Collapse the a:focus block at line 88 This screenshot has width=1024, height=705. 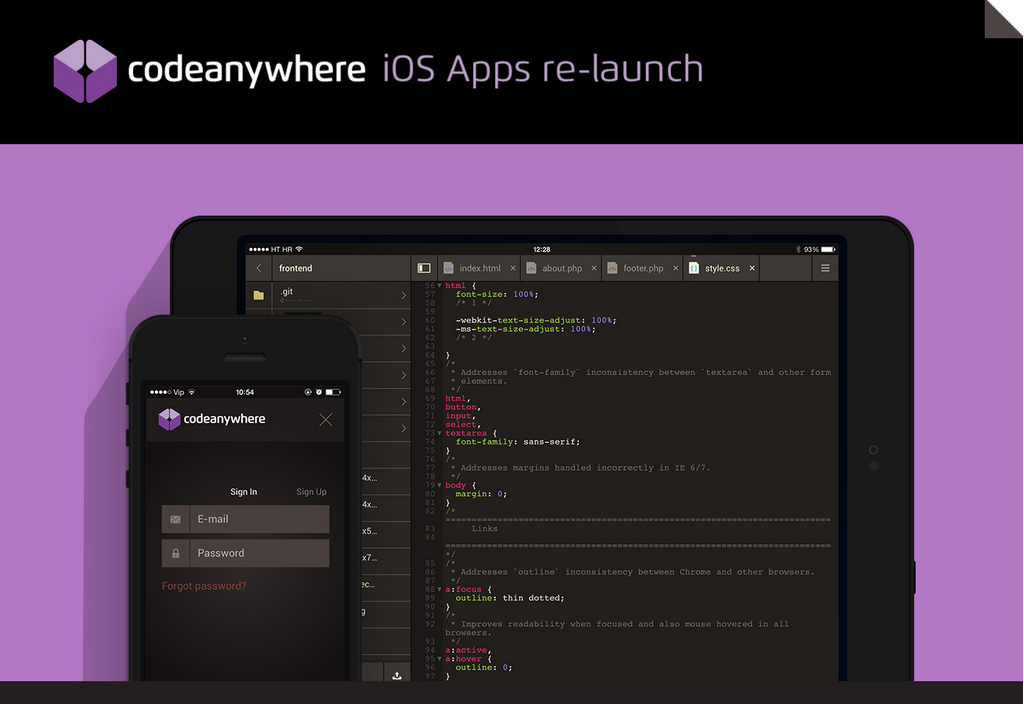pyautogui.click(x=440, y=589)
